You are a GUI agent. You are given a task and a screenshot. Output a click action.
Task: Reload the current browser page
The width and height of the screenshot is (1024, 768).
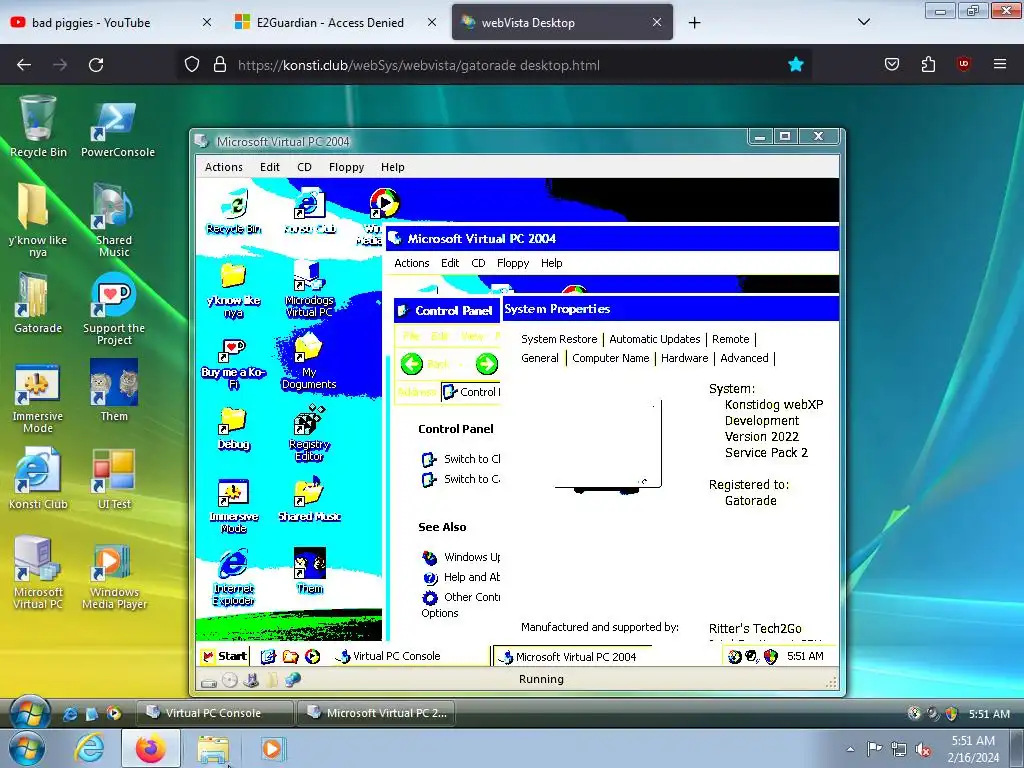96,65
